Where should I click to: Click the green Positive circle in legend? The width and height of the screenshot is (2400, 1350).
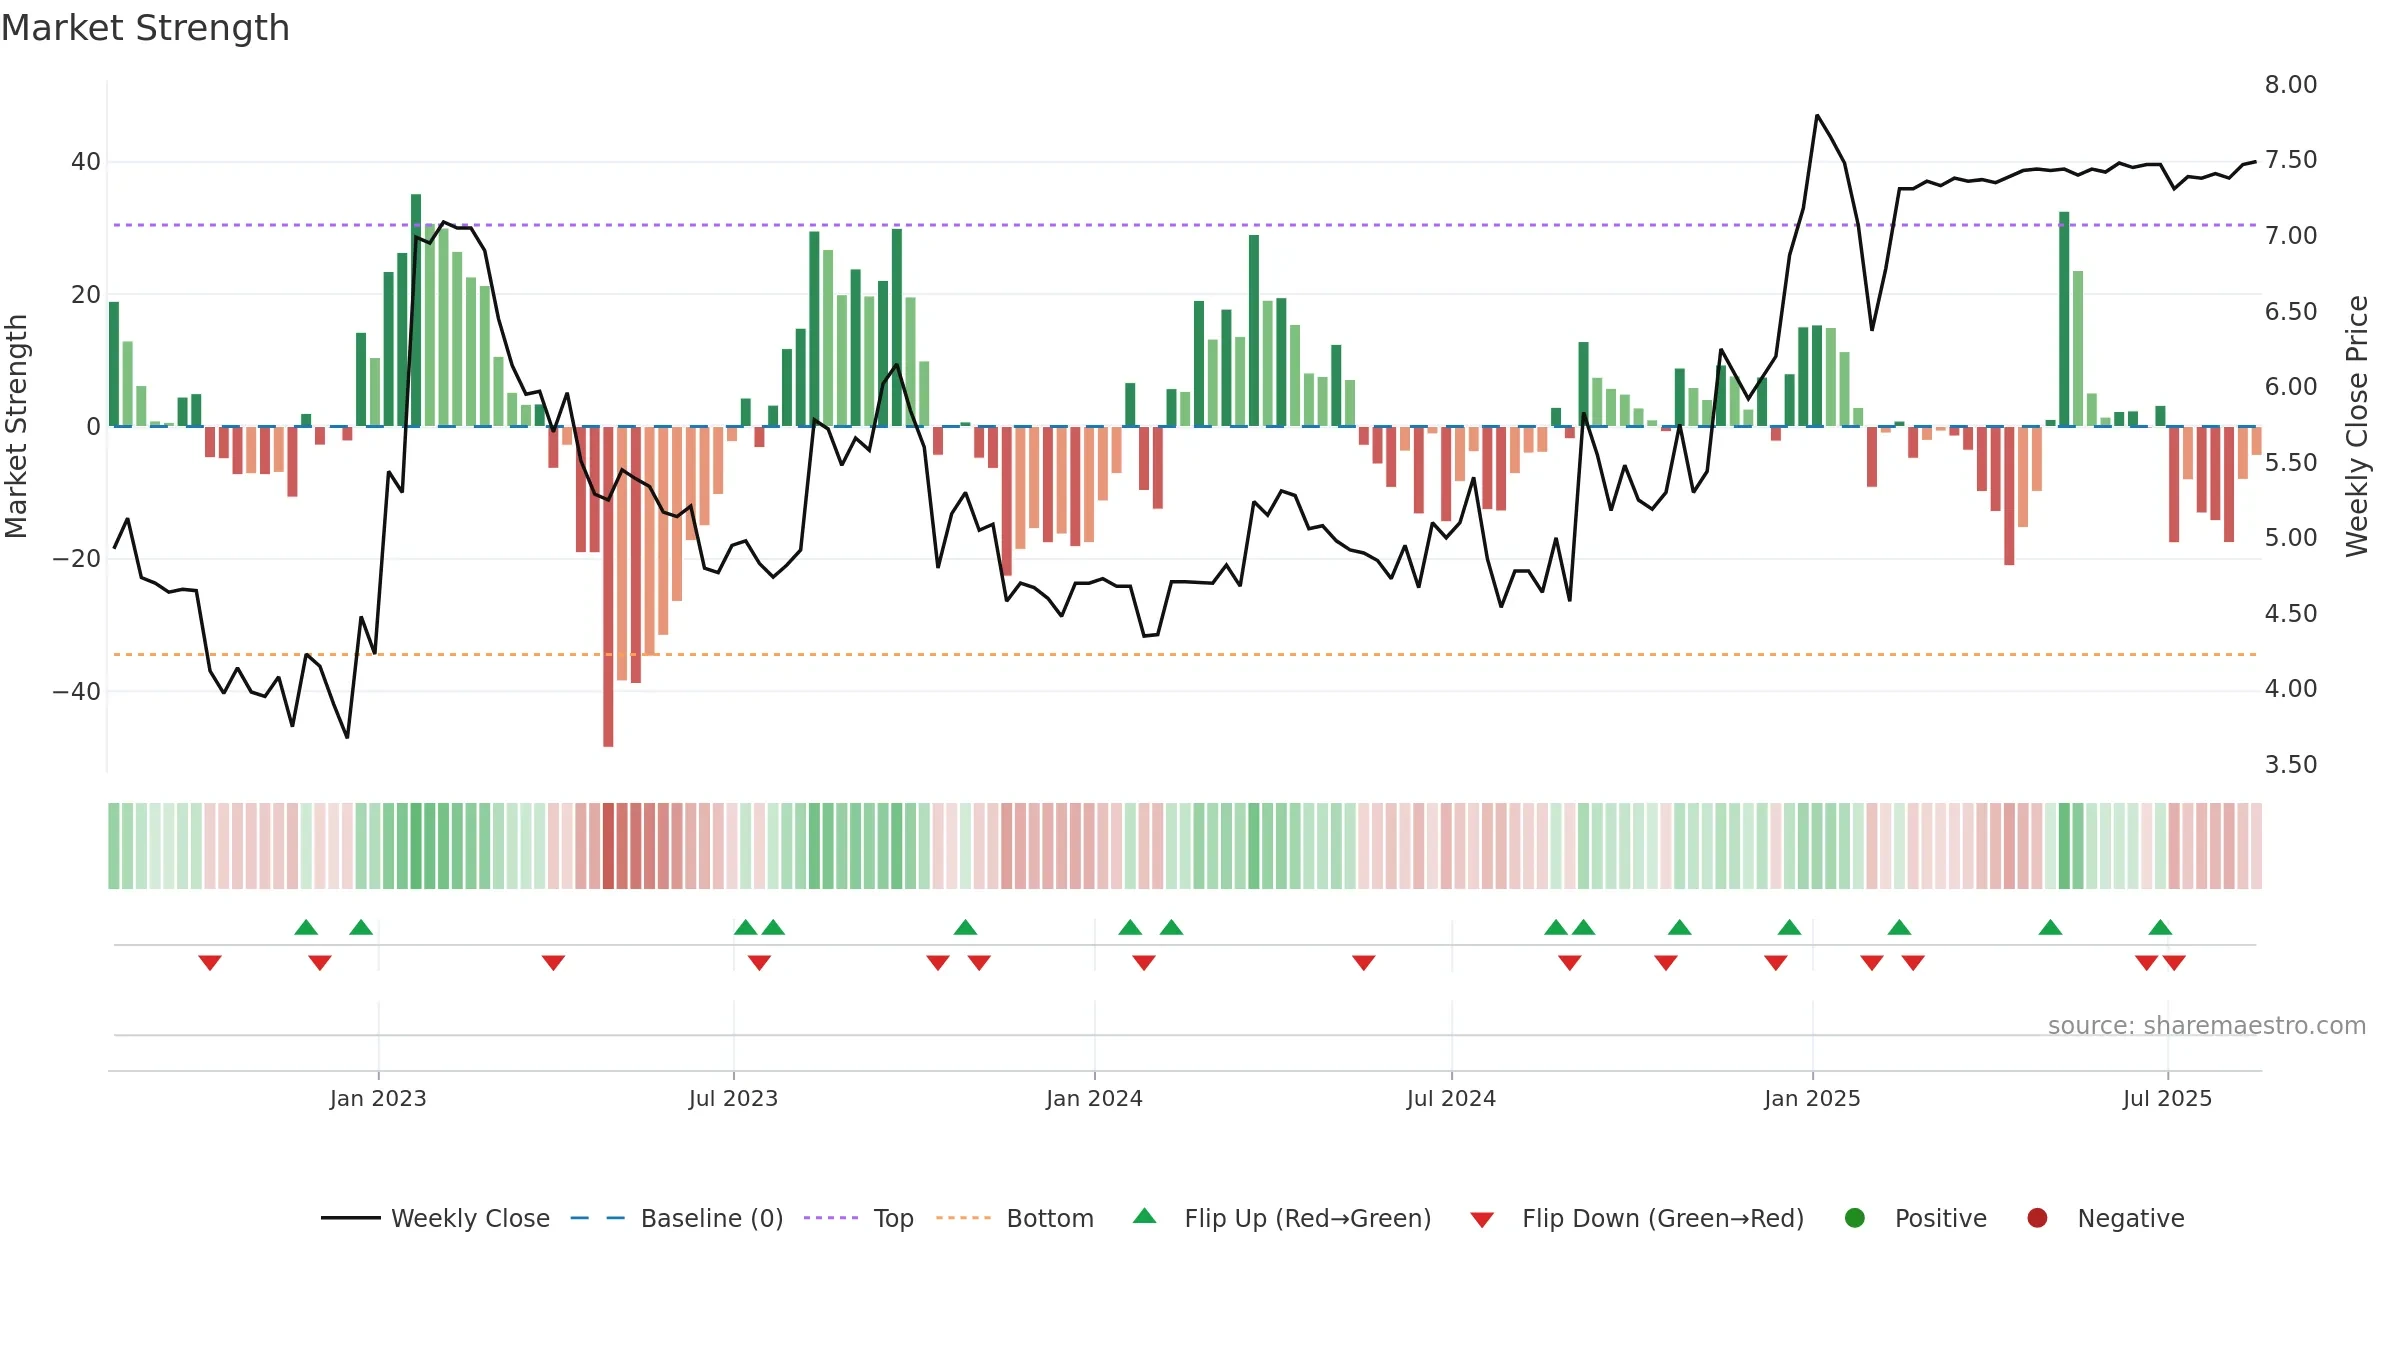point(1854,1218)
